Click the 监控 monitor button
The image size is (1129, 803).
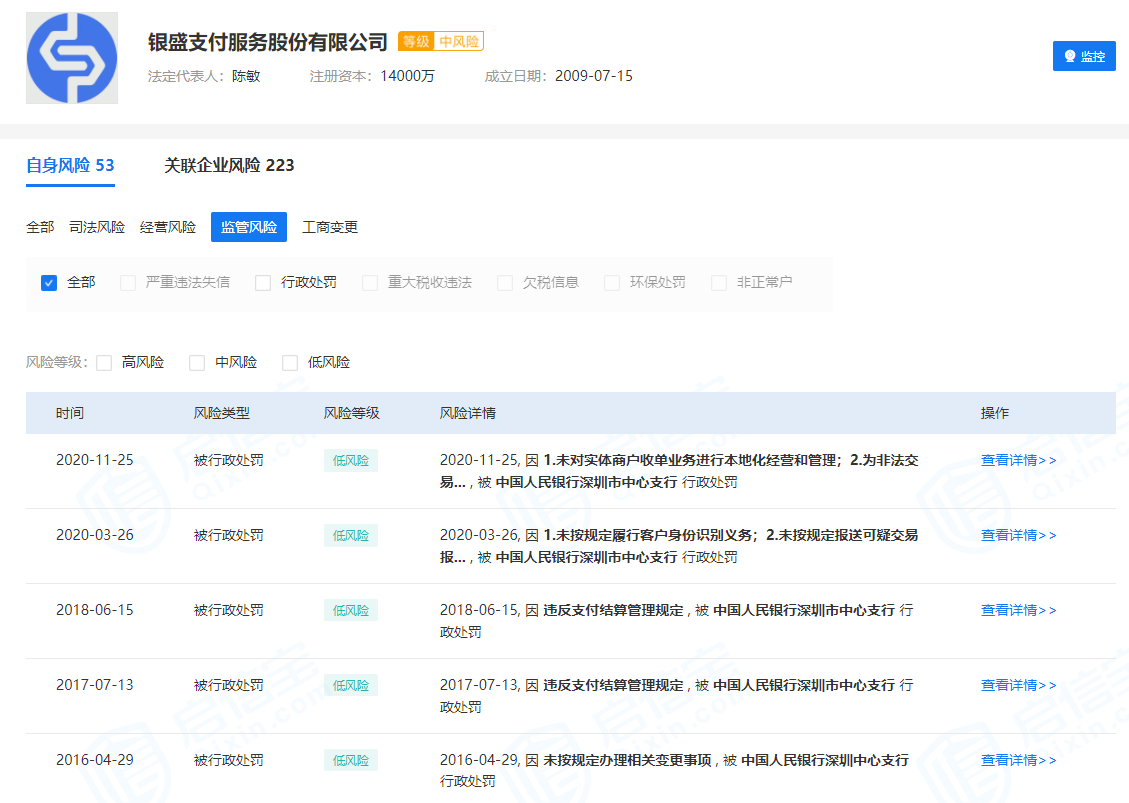[1084, 56]
